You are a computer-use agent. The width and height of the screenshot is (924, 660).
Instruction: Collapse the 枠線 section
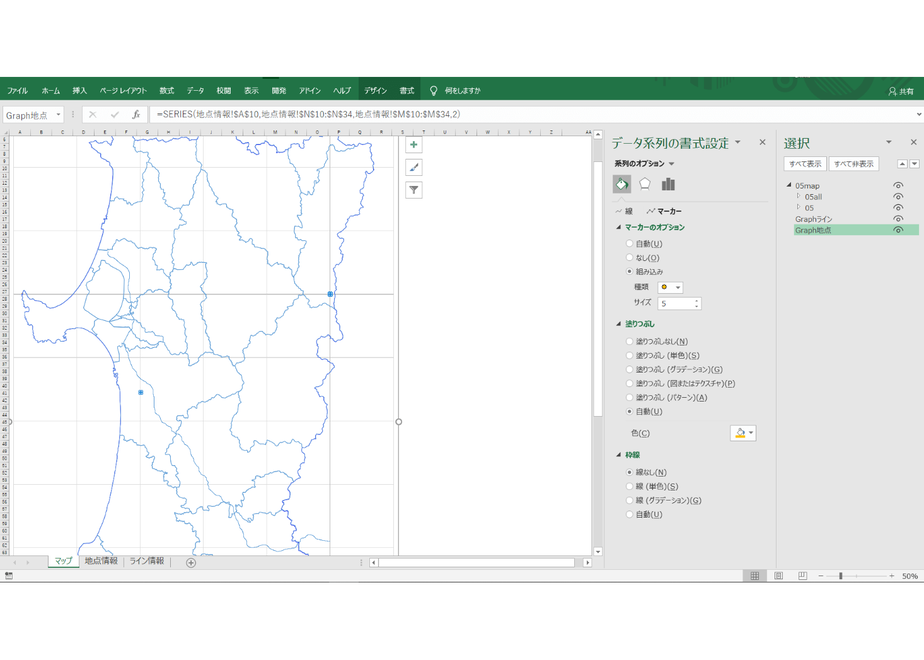pos(618,455)
